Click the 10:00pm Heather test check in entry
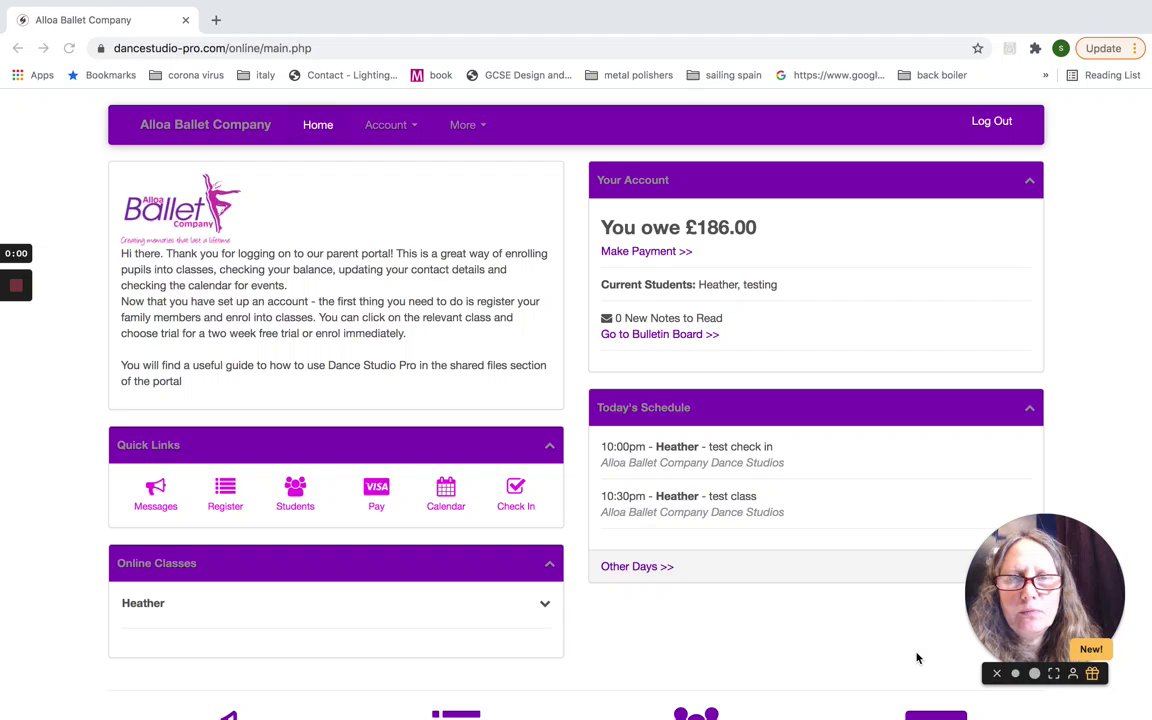The image size is (1152, 720). (816, 455)
